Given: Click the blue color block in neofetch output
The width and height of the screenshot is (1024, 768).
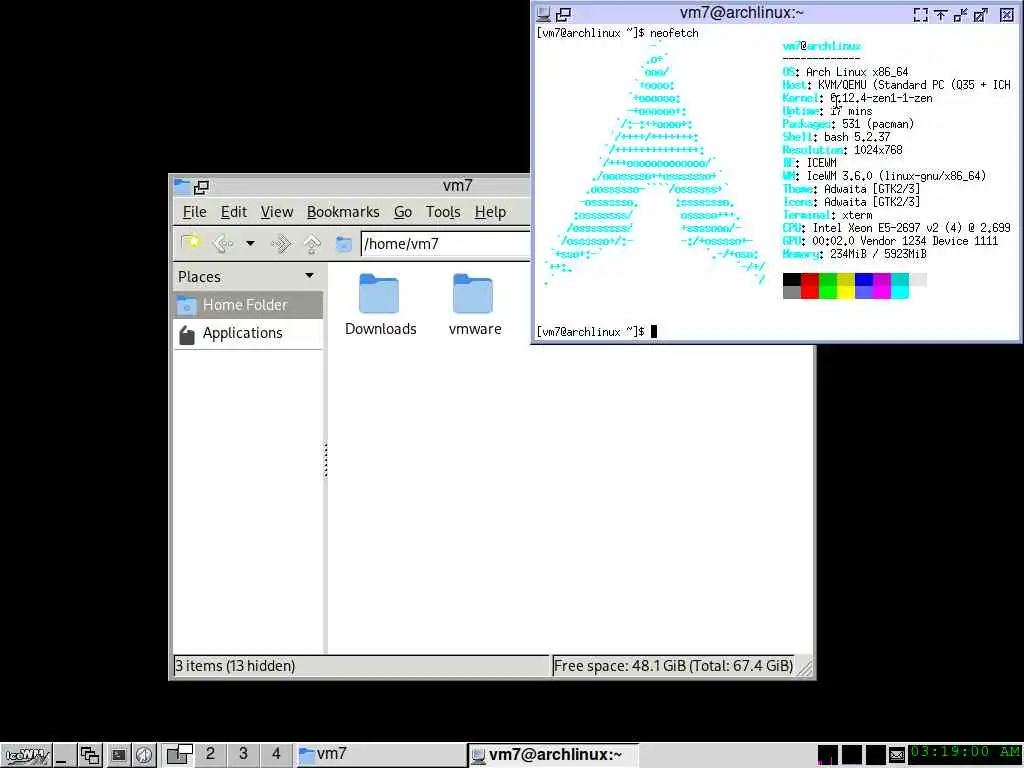Looking at the screenshot, I should 864,286.
